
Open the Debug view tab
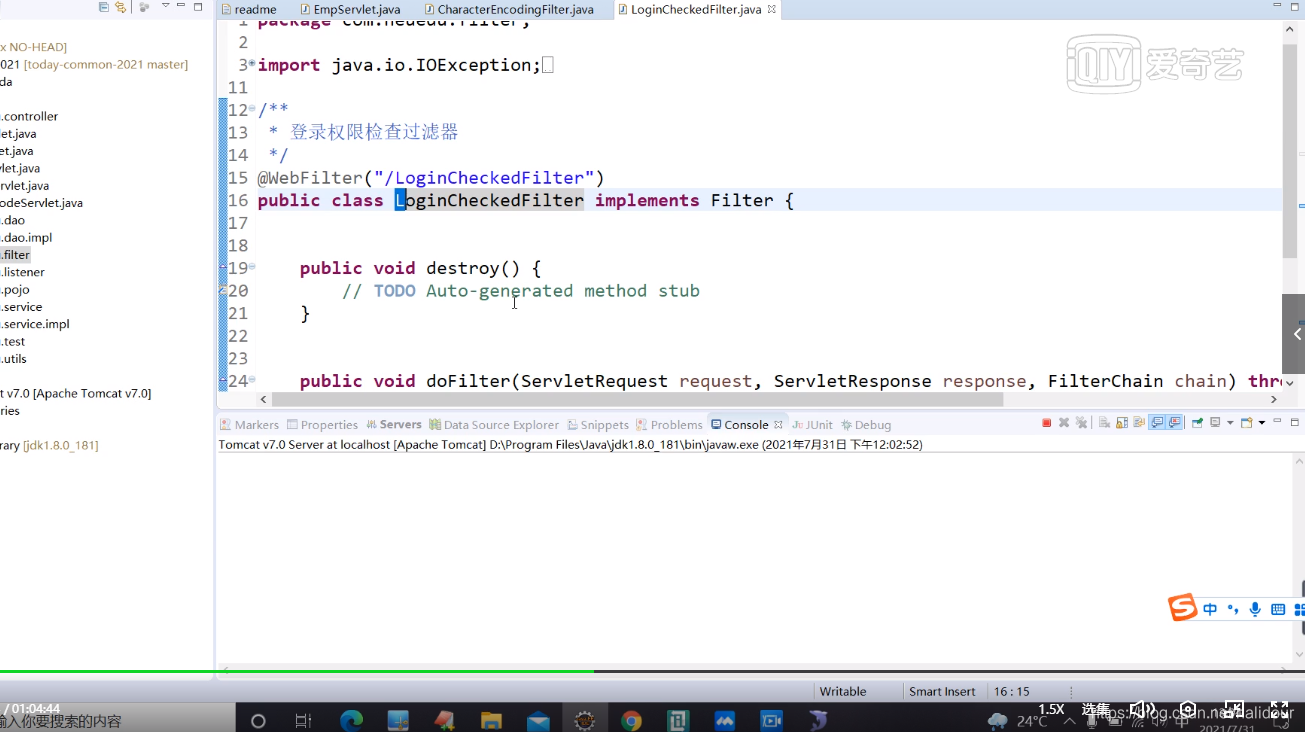click(x=866, y=424)
